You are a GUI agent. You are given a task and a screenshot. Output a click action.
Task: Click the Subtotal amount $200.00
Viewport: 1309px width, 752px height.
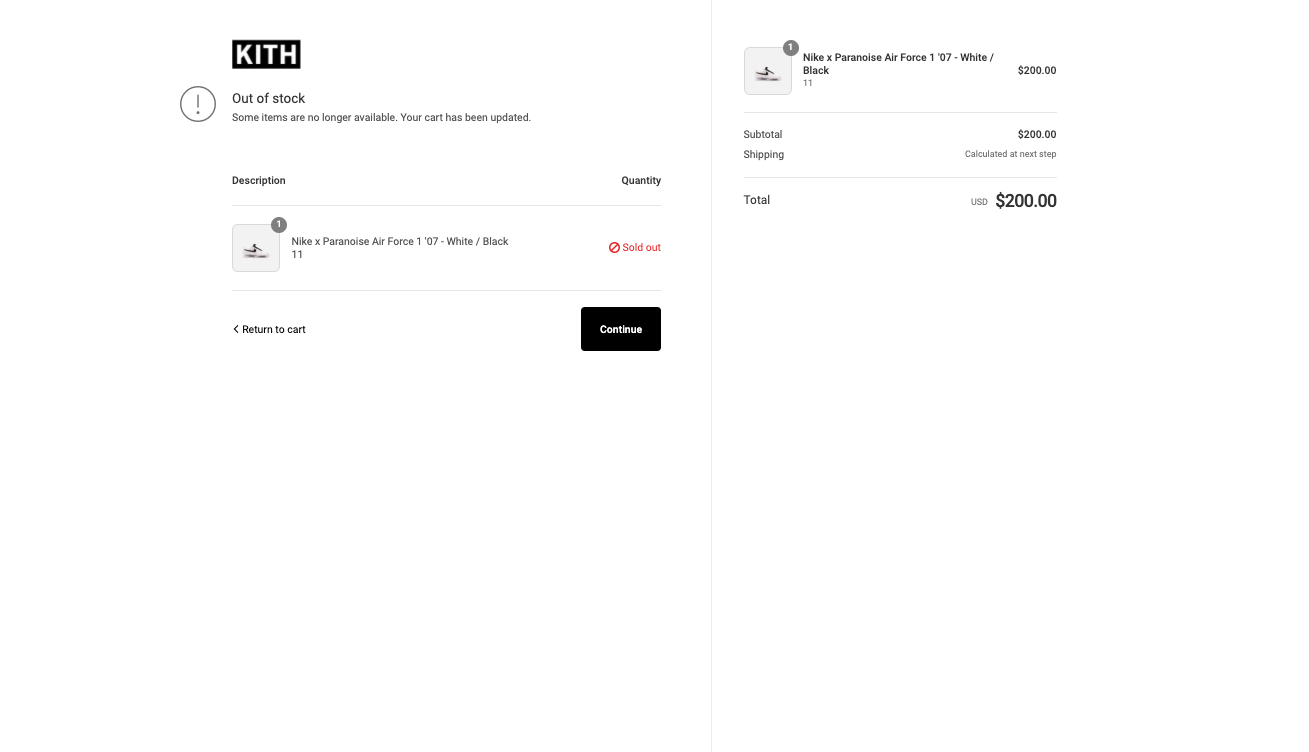1037,134
